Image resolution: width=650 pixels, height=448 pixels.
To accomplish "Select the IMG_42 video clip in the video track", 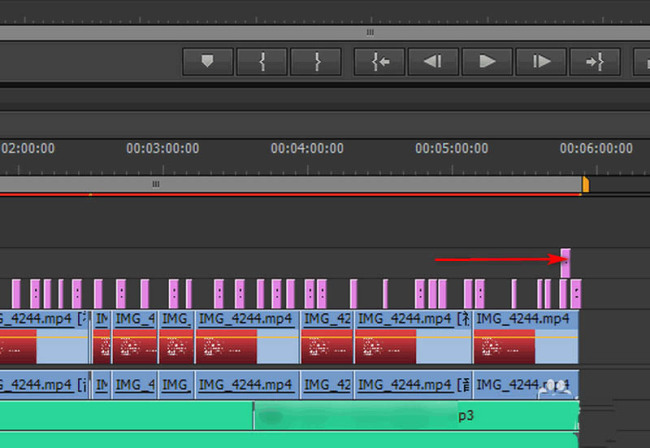I will pyautogui.click(x=327, y=337).
